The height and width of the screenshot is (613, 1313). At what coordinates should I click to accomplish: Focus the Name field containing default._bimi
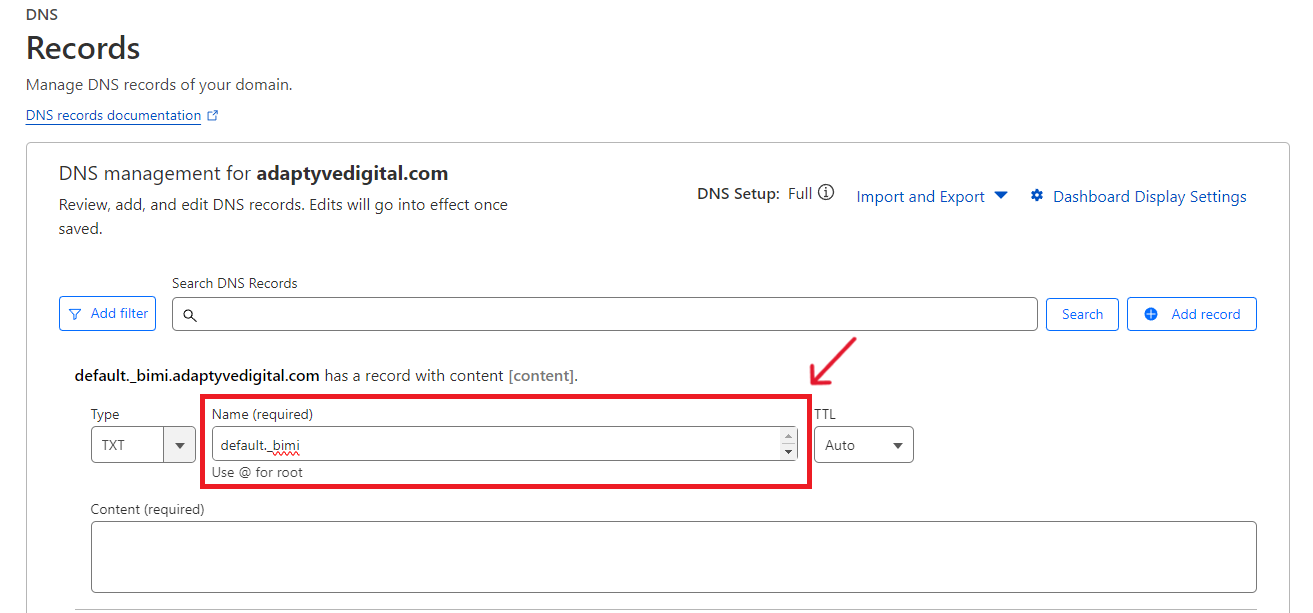[495, 445]
